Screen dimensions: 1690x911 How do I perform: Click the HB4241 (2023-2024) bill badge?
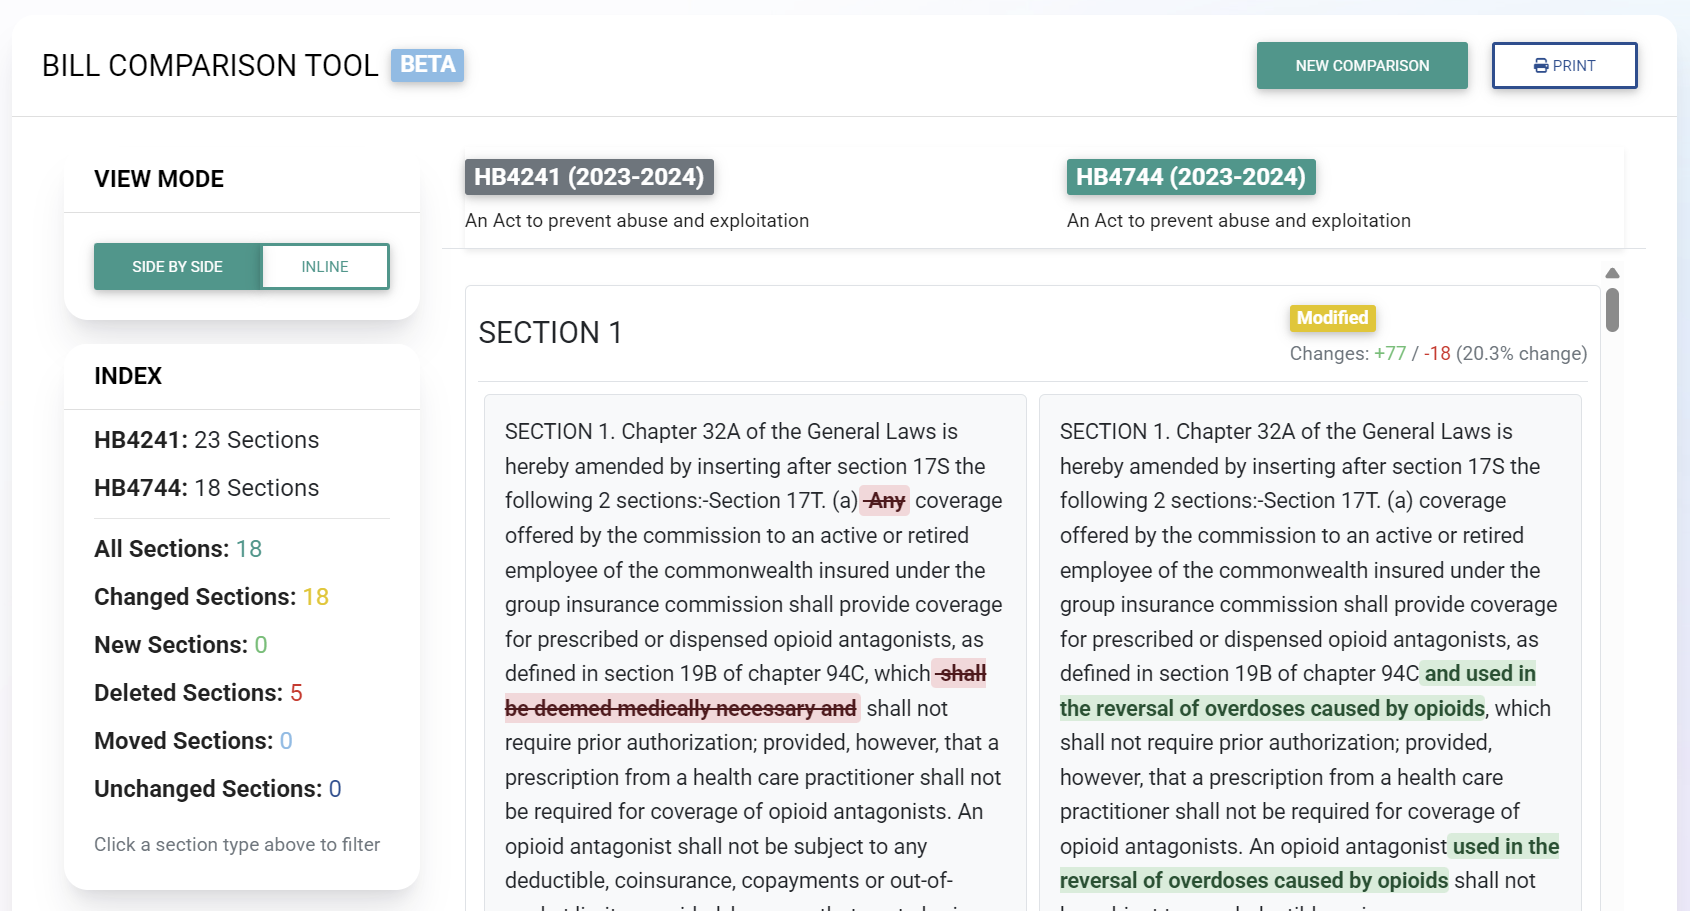pos(589,177)
